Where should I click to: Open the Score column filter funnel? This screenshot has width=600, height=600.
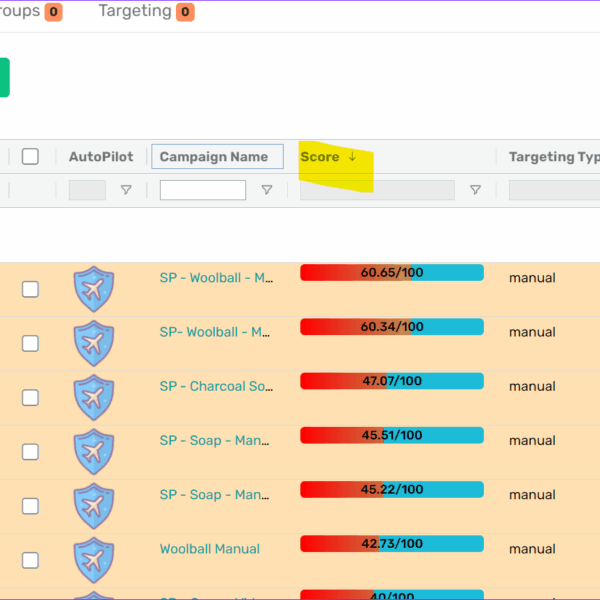pos(475,190)
